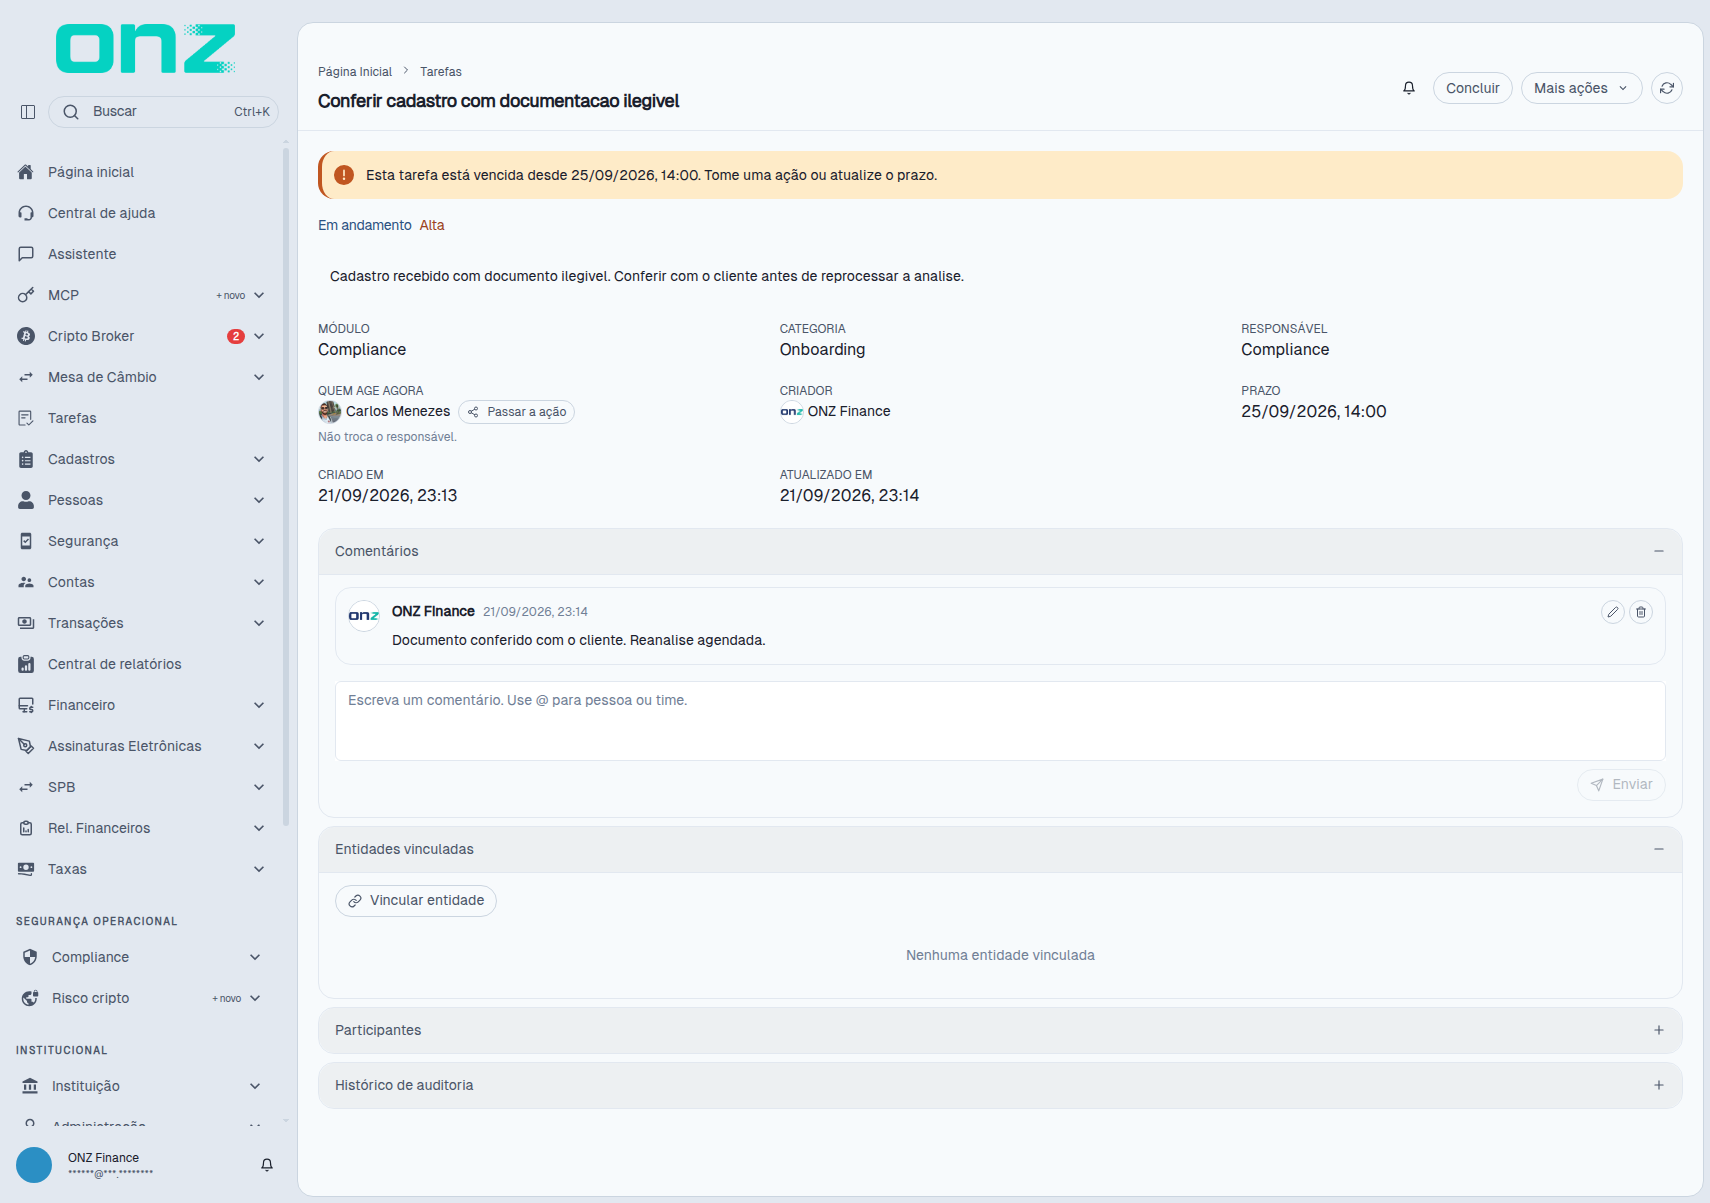Open Risco cripto menu
The width and height of the screenshot is (1710, 1203).
pos(141,998)
